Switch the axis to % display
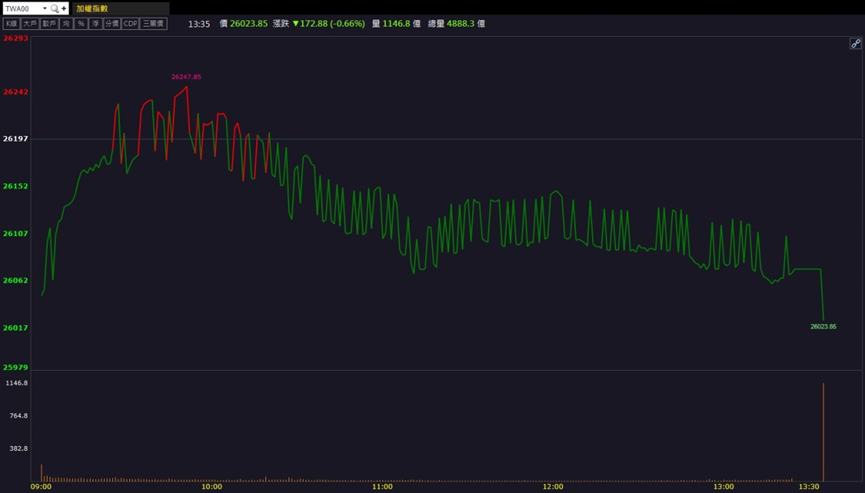 point(81,23)
